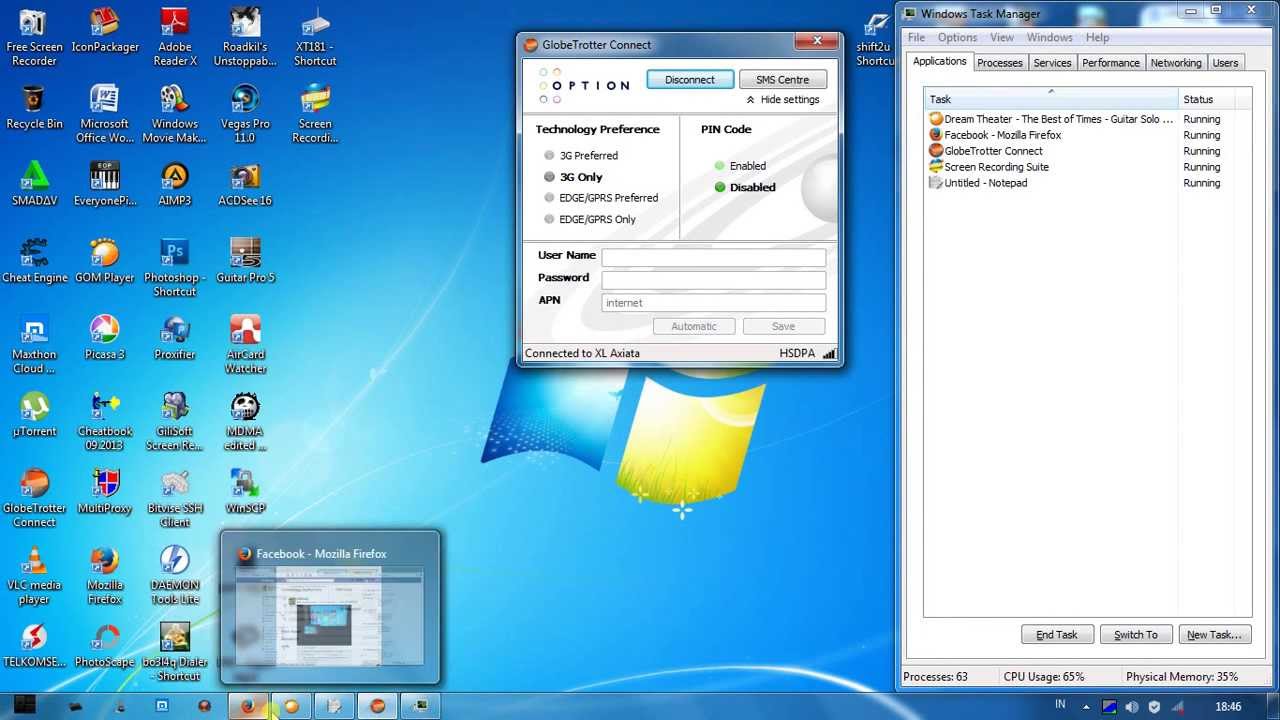Click the User Name field
The image size is (1280, 720).
(714, 257)
